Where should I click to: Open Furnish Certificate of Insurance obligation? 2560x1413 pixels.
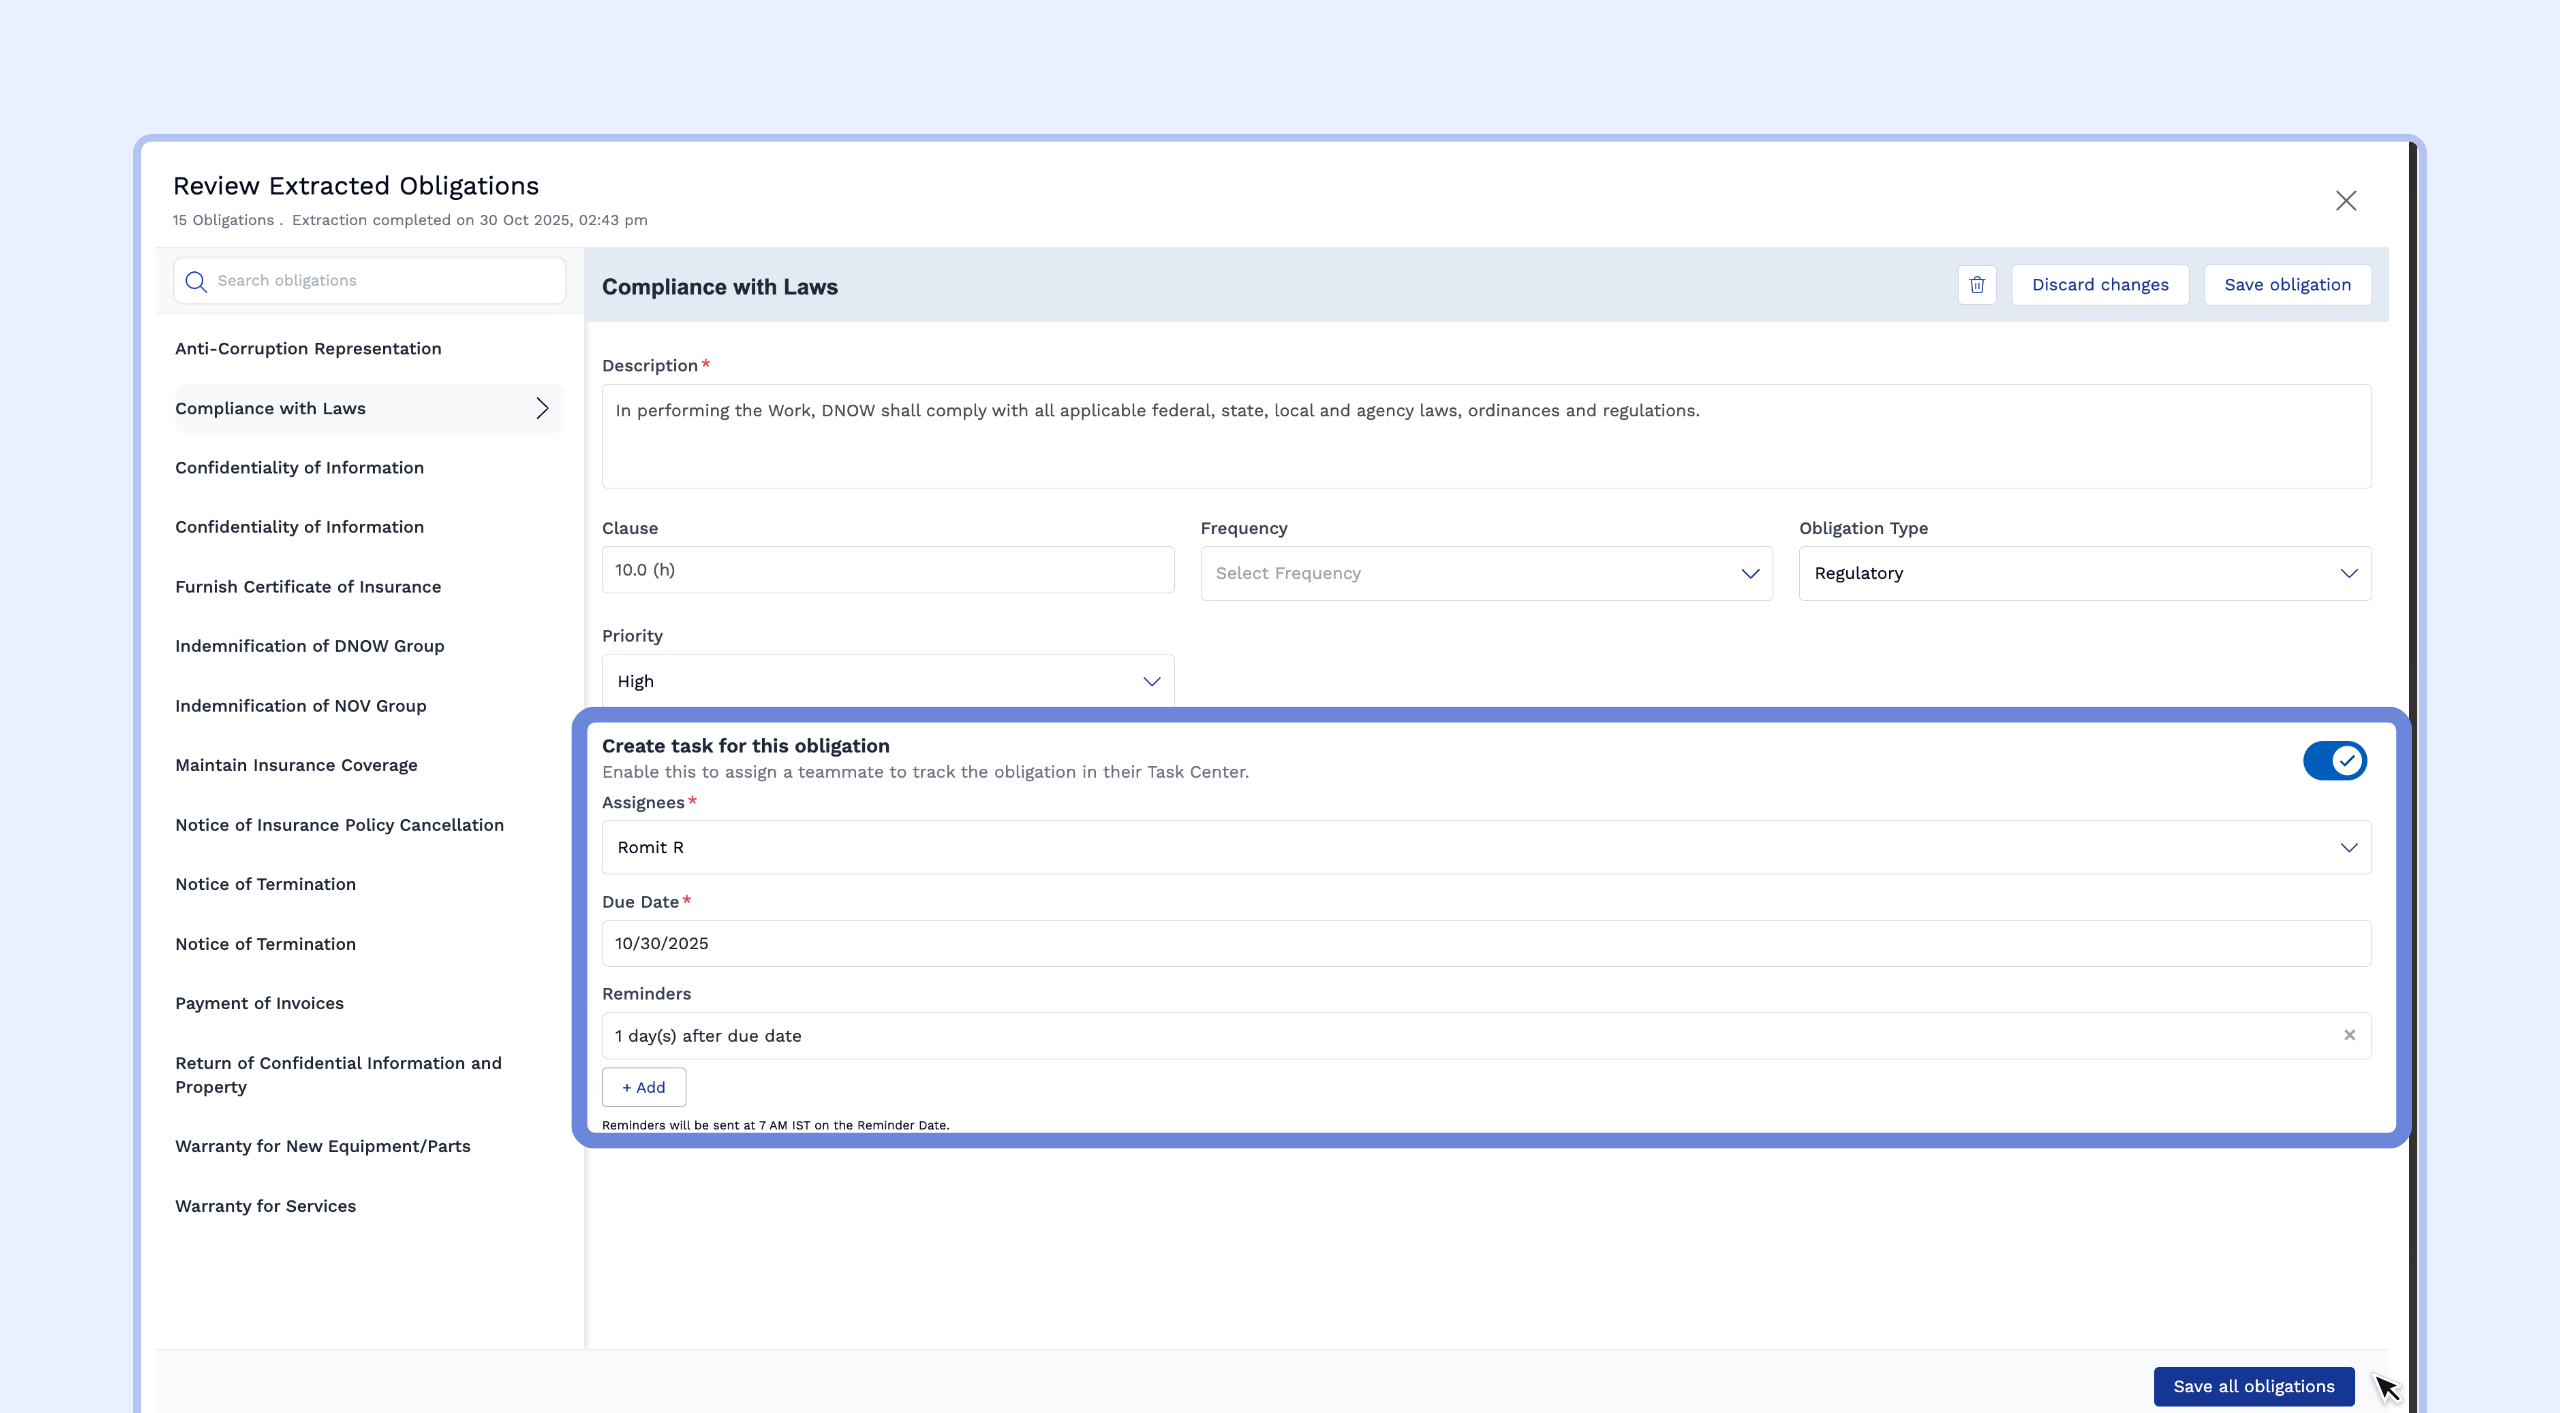coord(308,586)
